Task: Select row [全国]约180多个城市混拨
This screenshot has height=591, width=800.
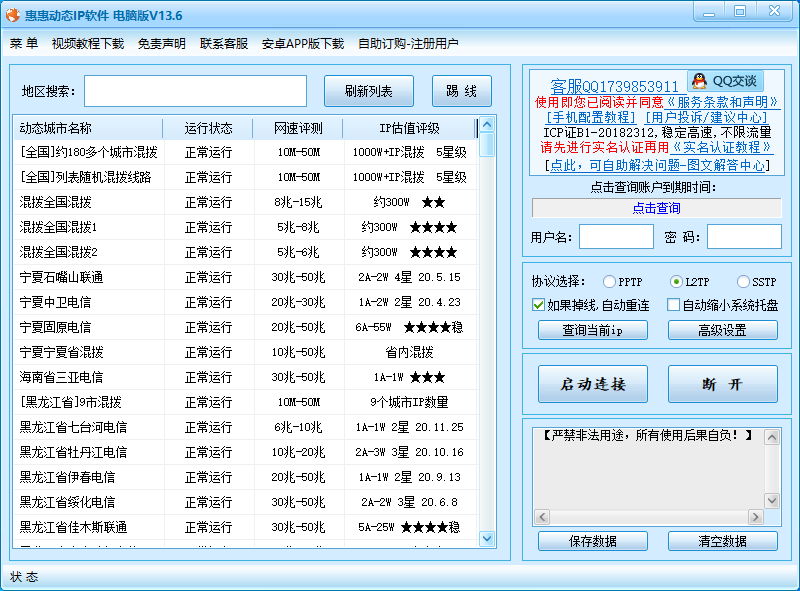Action: [245, 152]
